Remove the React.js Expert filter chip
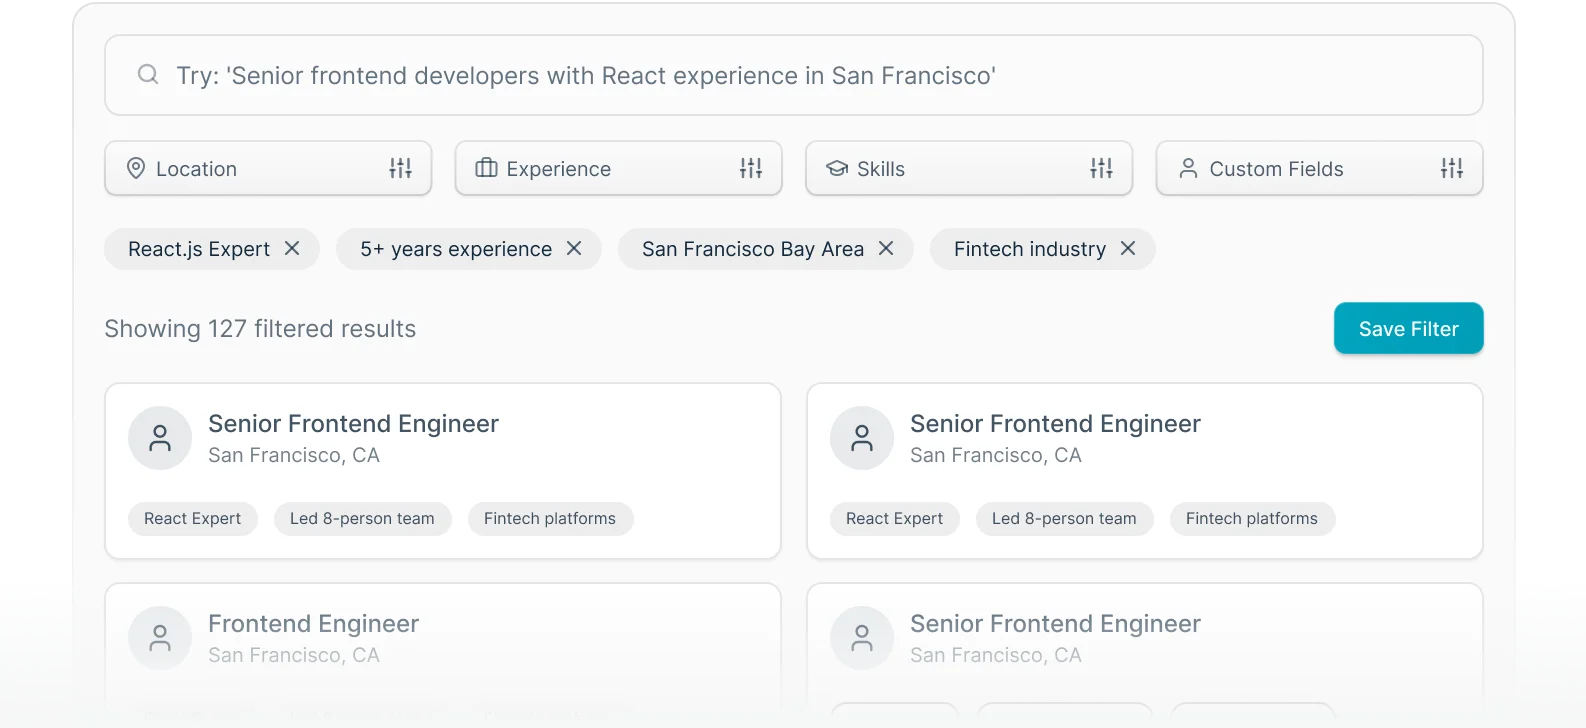 click(292, 248)
